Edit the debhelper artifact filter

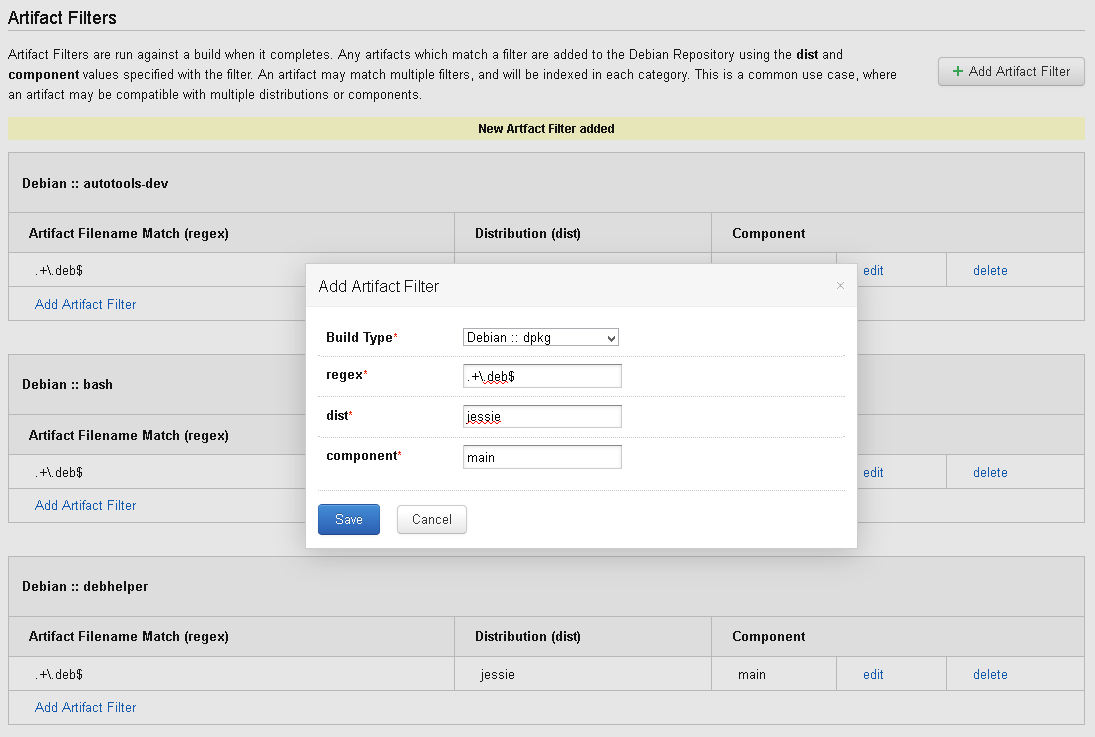pos(873,674)
